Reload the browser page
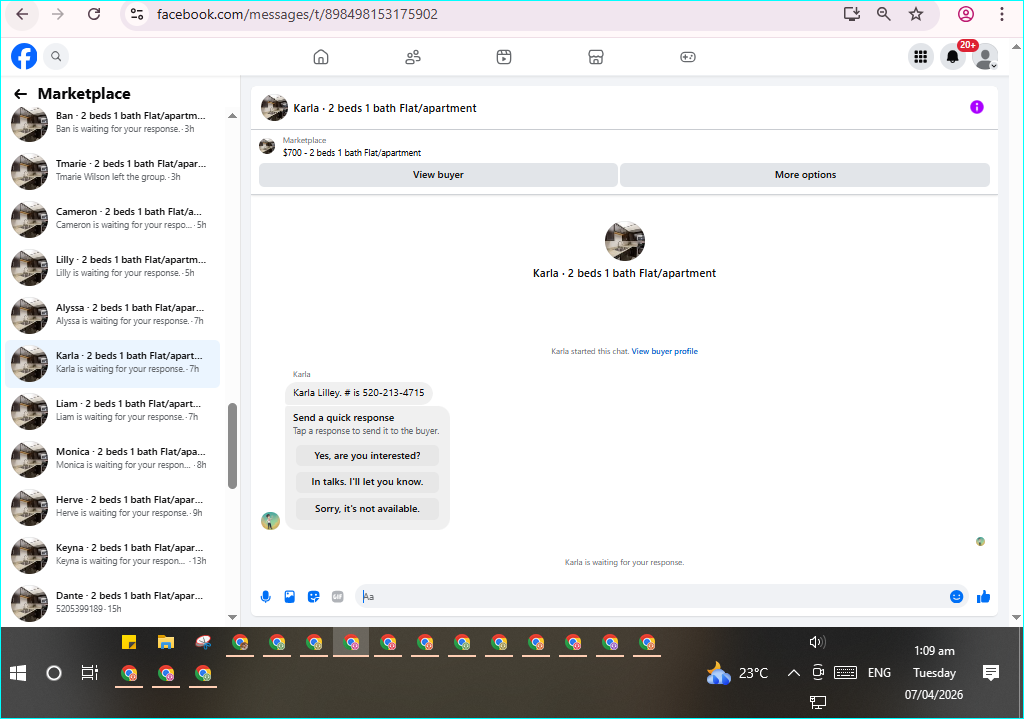Image resolution: width=1024 pixels, height=719 pixels. tap(94, 14)
